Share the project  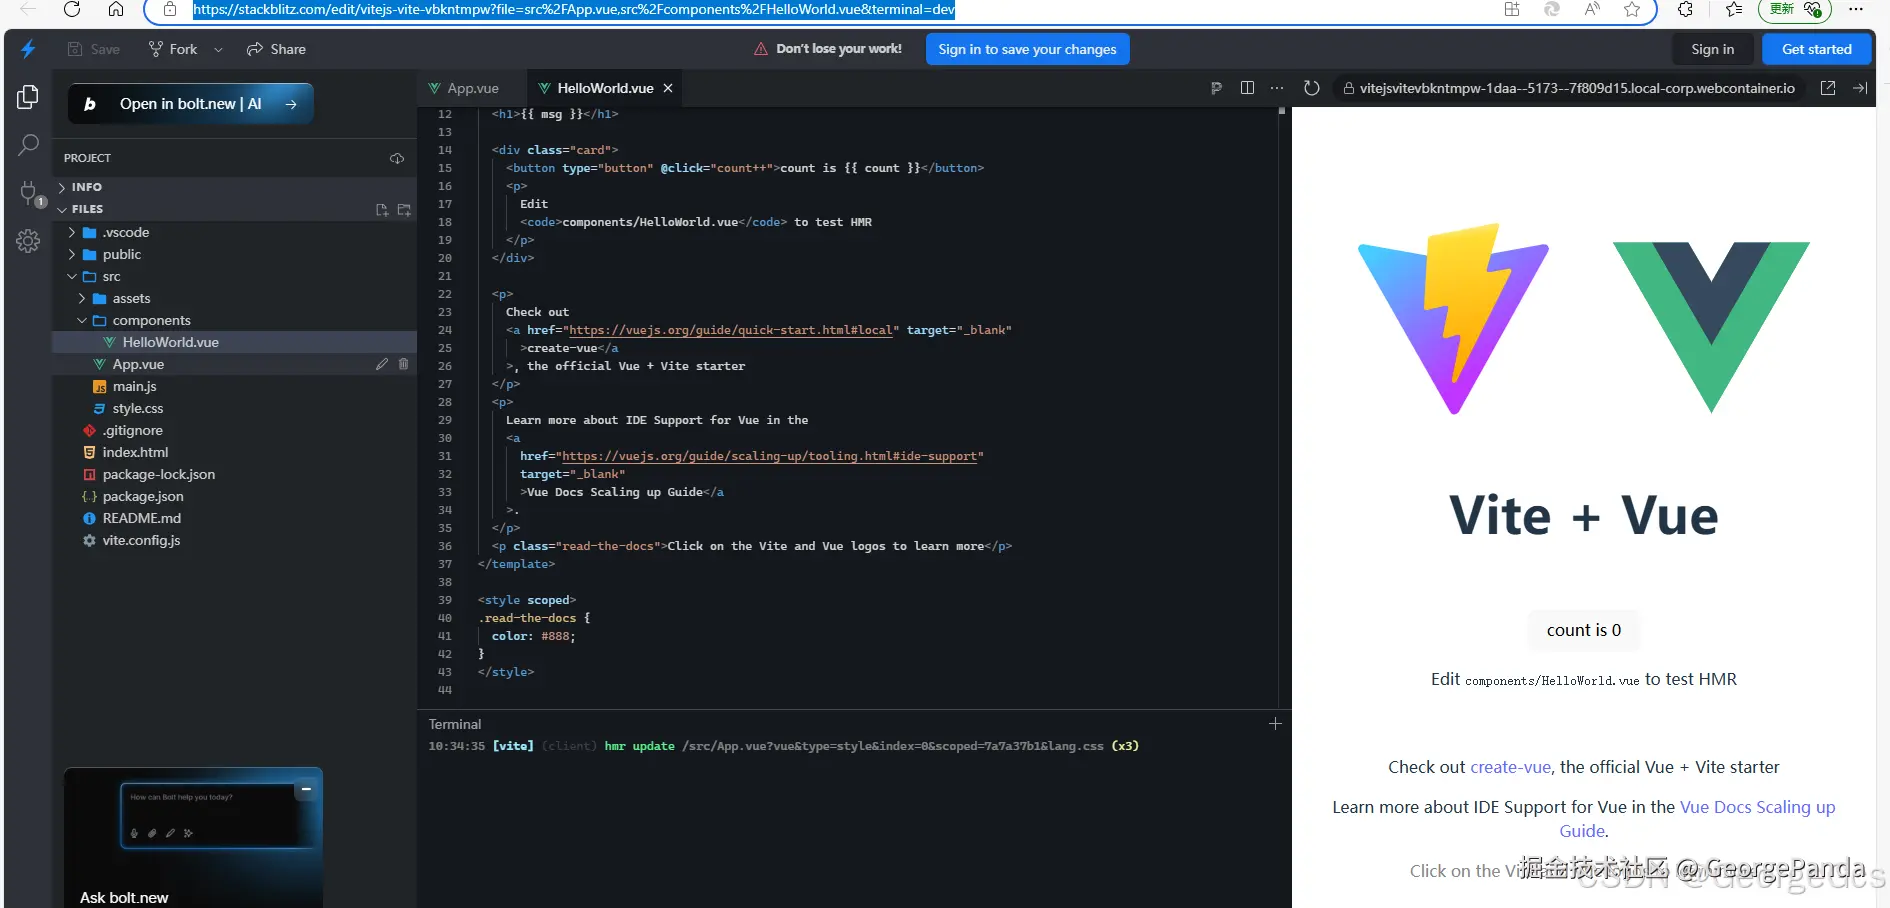point(276,49)
